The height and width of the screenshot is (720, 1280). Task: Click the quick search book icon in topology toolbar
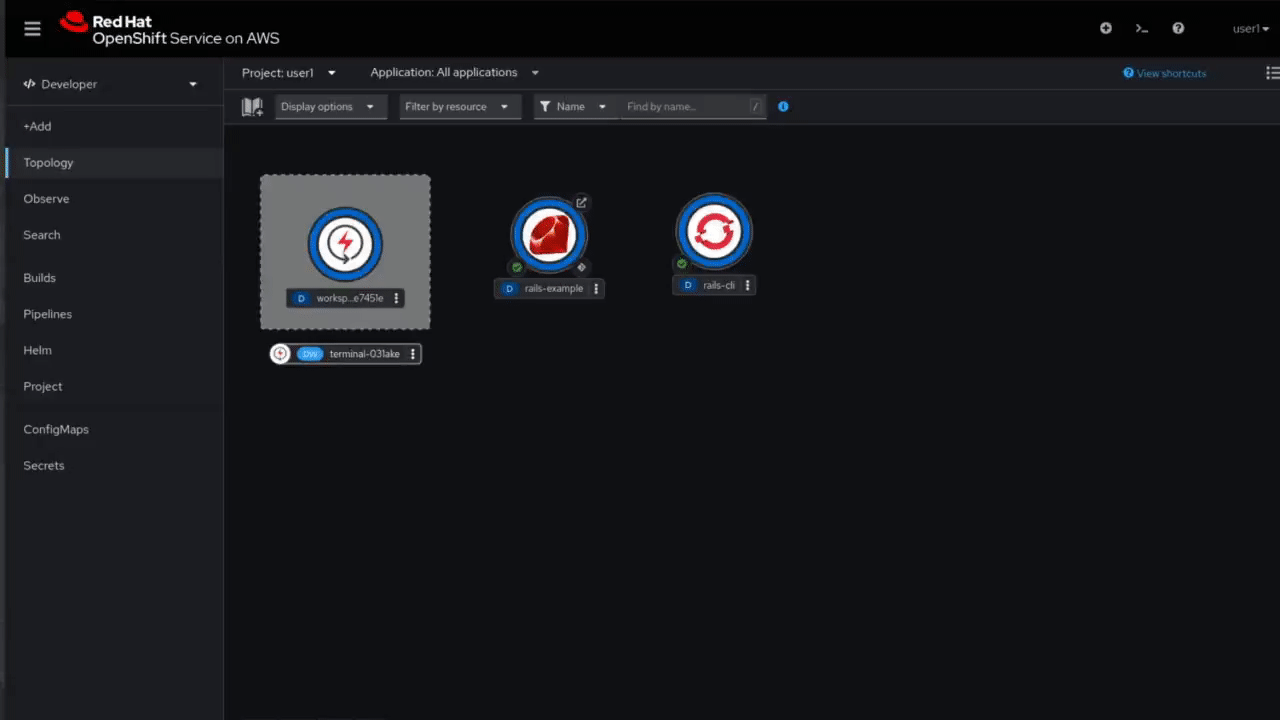point(251,106)
